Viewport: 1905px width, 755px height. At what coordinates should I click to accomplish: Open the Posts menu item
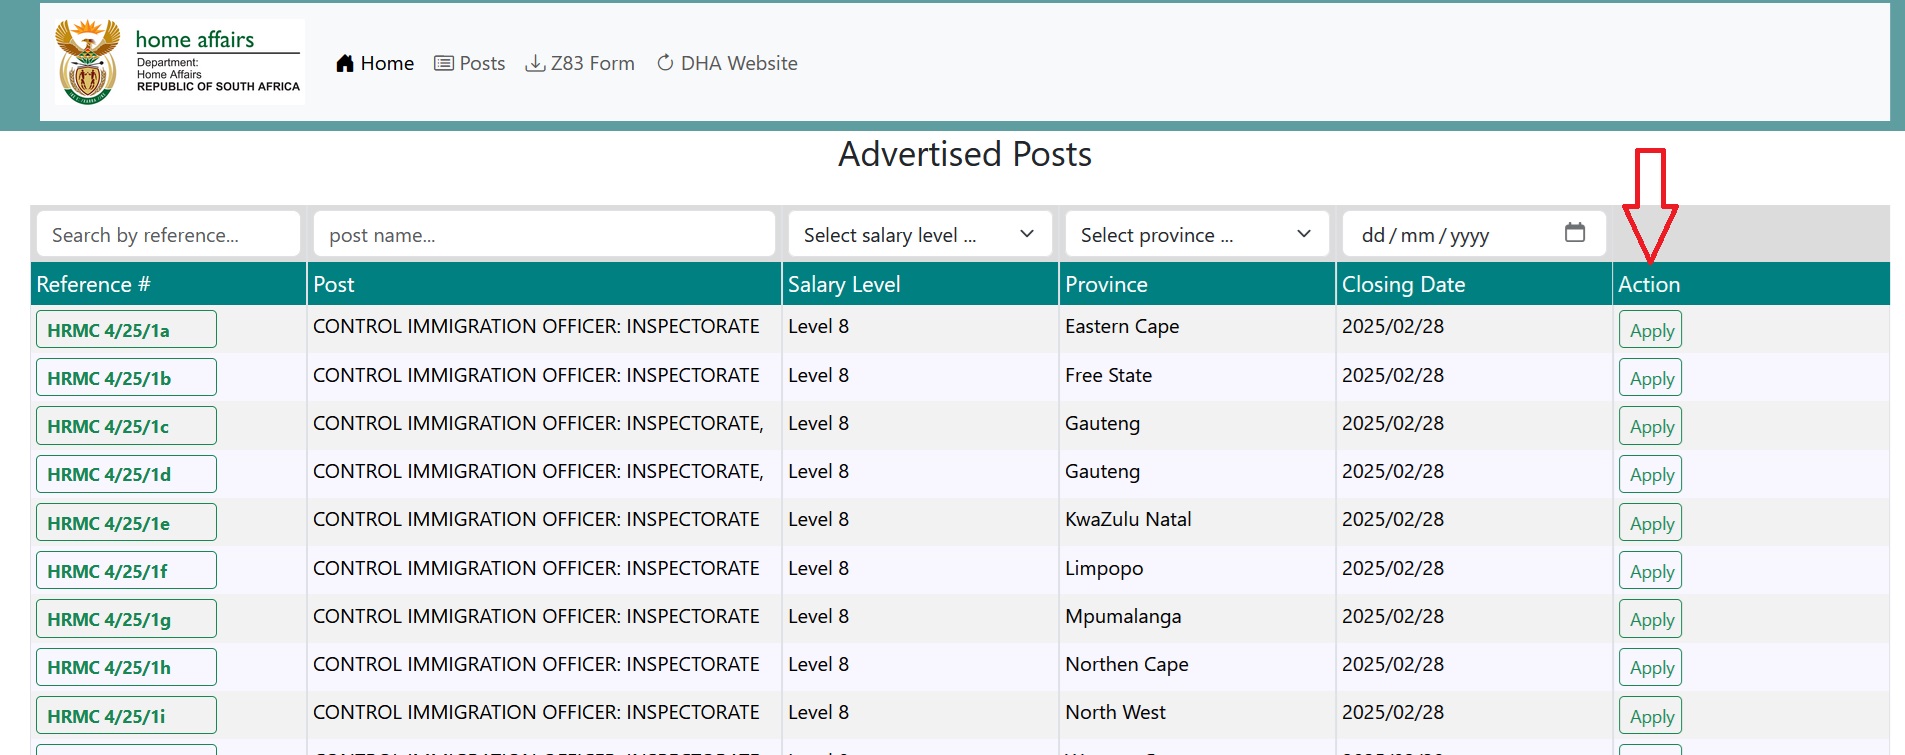click(481, 63)
